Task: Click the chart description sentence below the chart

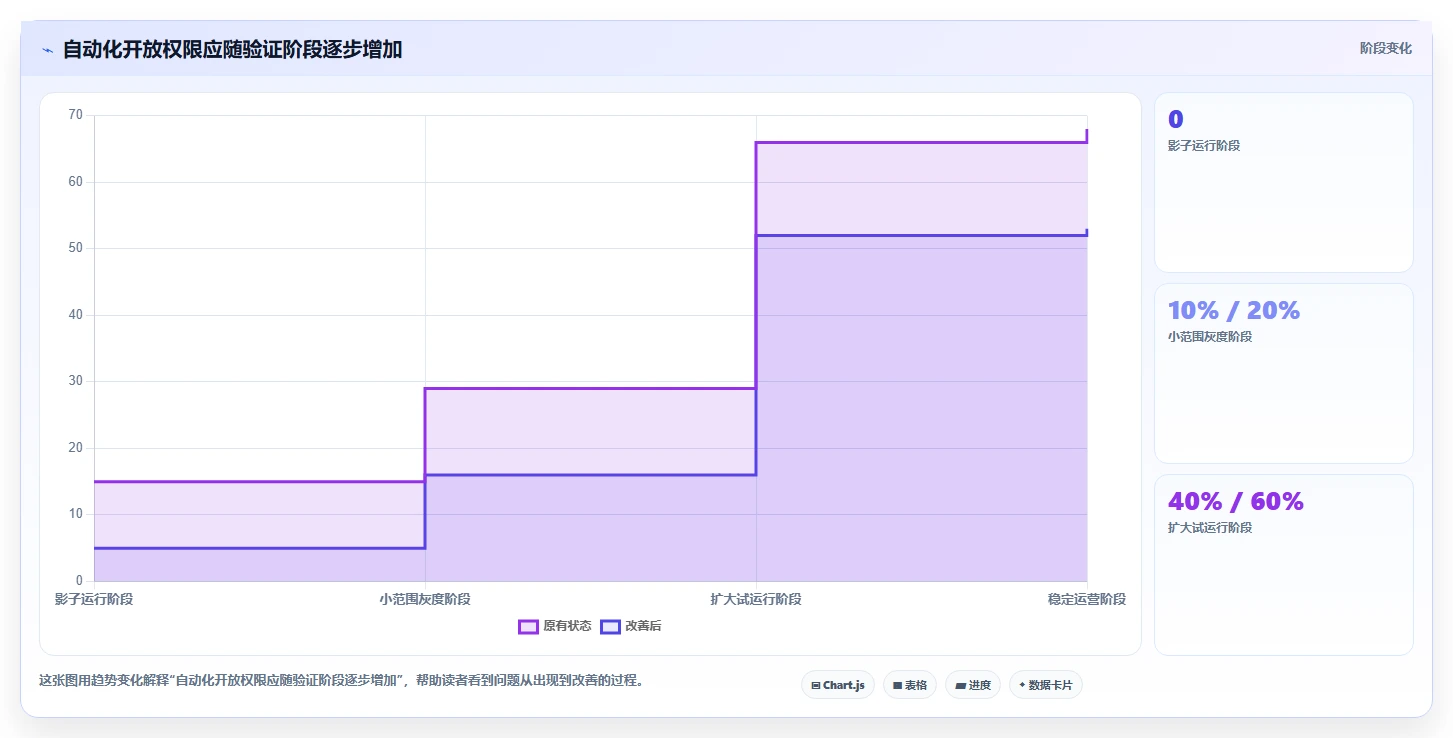Action: click(341, 681)
